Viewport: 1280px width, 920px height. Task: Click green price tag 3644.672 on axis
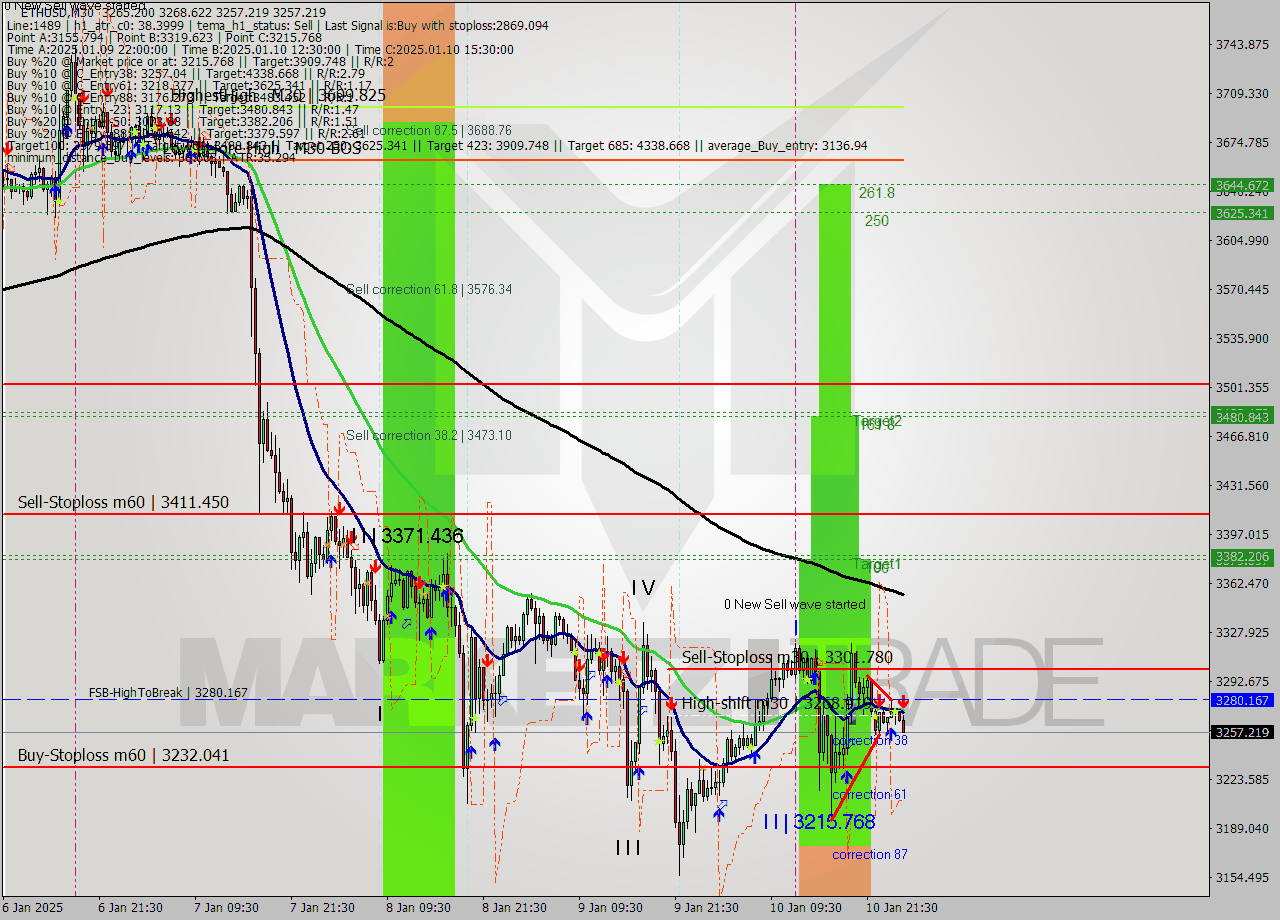[x=1242, y=185]
